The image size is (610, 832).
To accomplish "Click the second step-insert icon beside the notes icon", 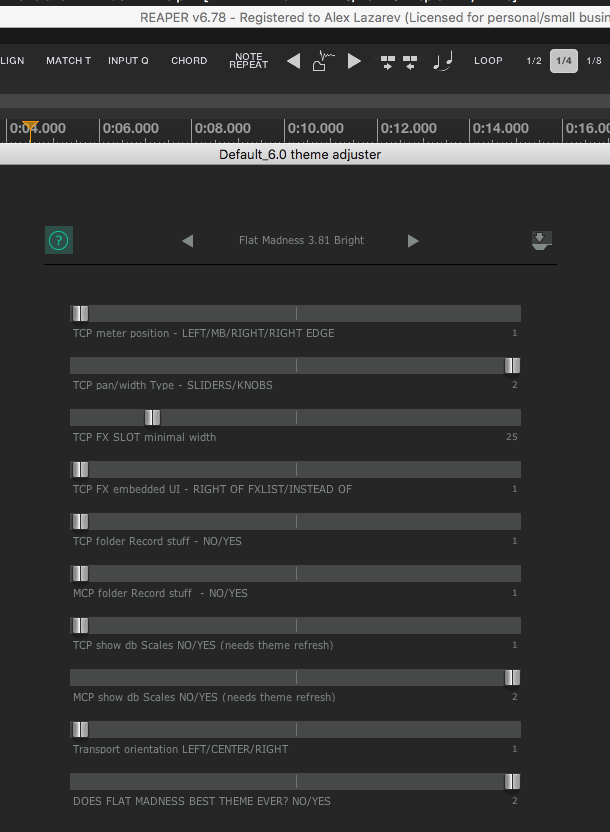I will click(x=410, y=61).
